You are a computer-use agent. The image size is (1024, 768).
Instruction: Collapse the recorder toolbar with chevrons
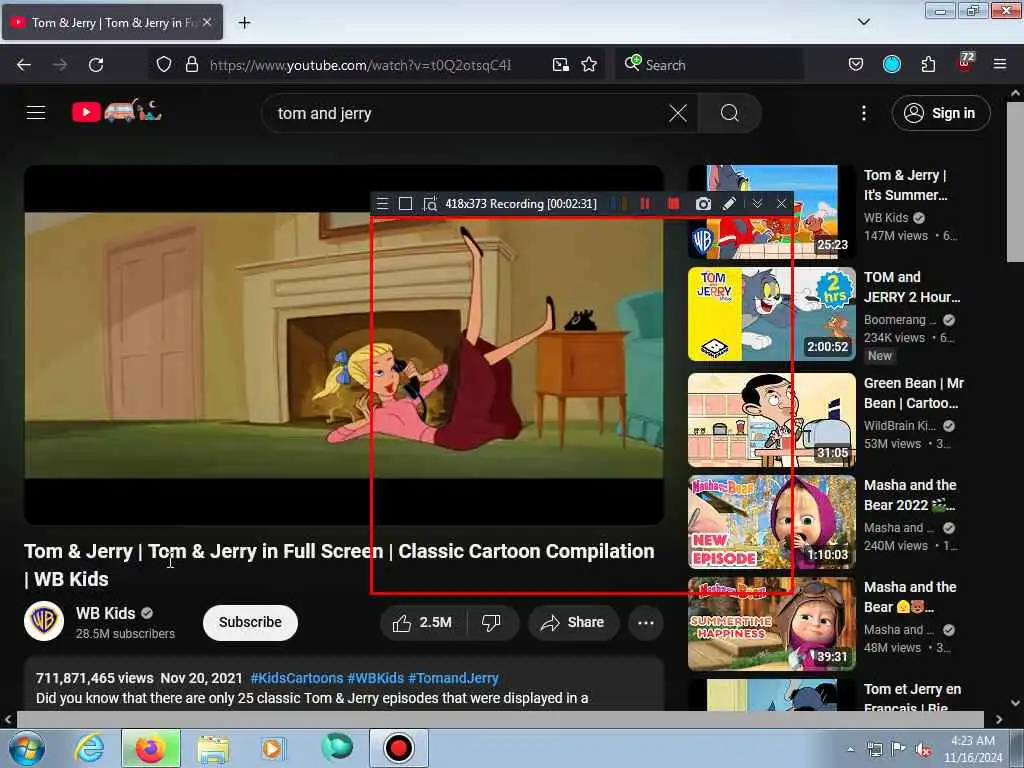click(x=757, y=204)
